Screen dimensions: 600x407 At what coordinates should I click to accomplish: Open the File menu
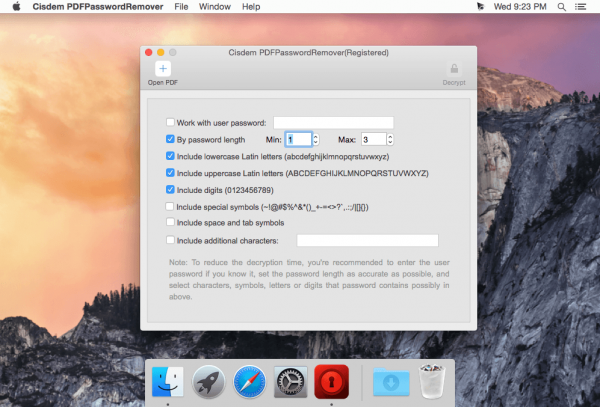tap(181, 7)
